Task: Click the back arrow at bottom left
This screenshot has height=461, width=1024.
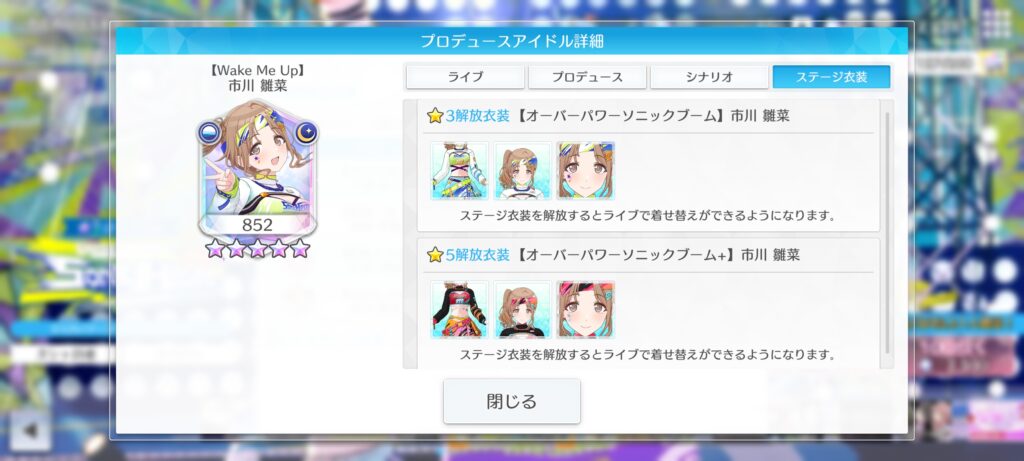Action: coord(30,430)
